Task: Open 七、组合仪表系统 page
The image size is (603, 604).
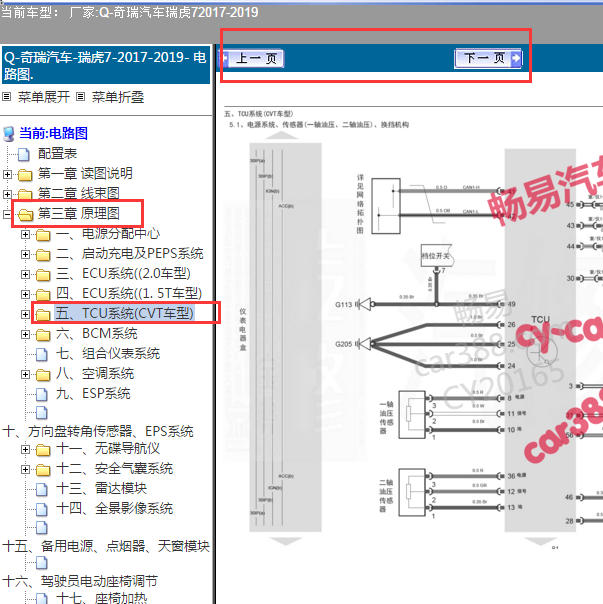Action: coord(108,354)
